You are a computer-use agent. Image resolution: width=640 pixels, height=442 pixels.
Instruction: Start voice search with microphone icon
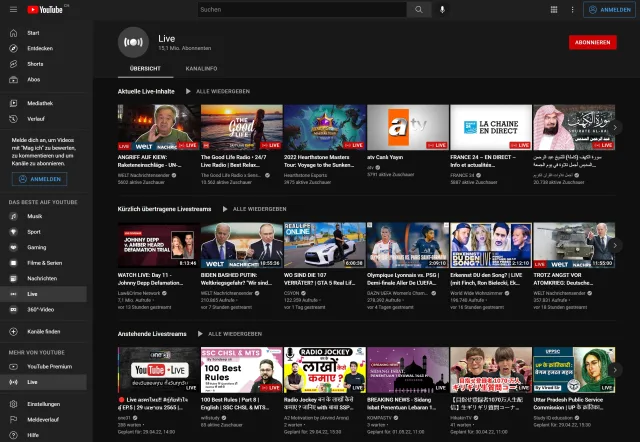(x=443, y=10)
